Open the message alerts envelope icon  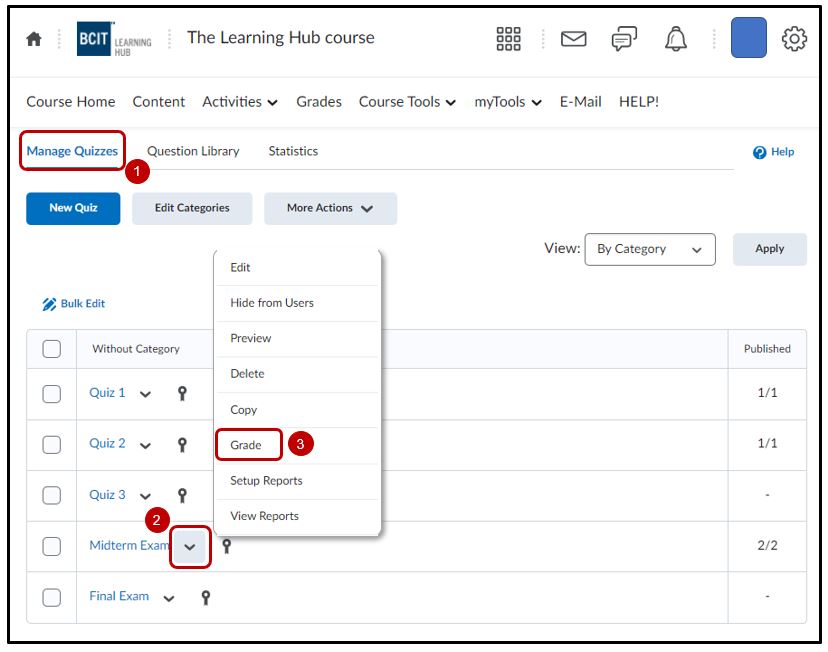click(573, 39)
